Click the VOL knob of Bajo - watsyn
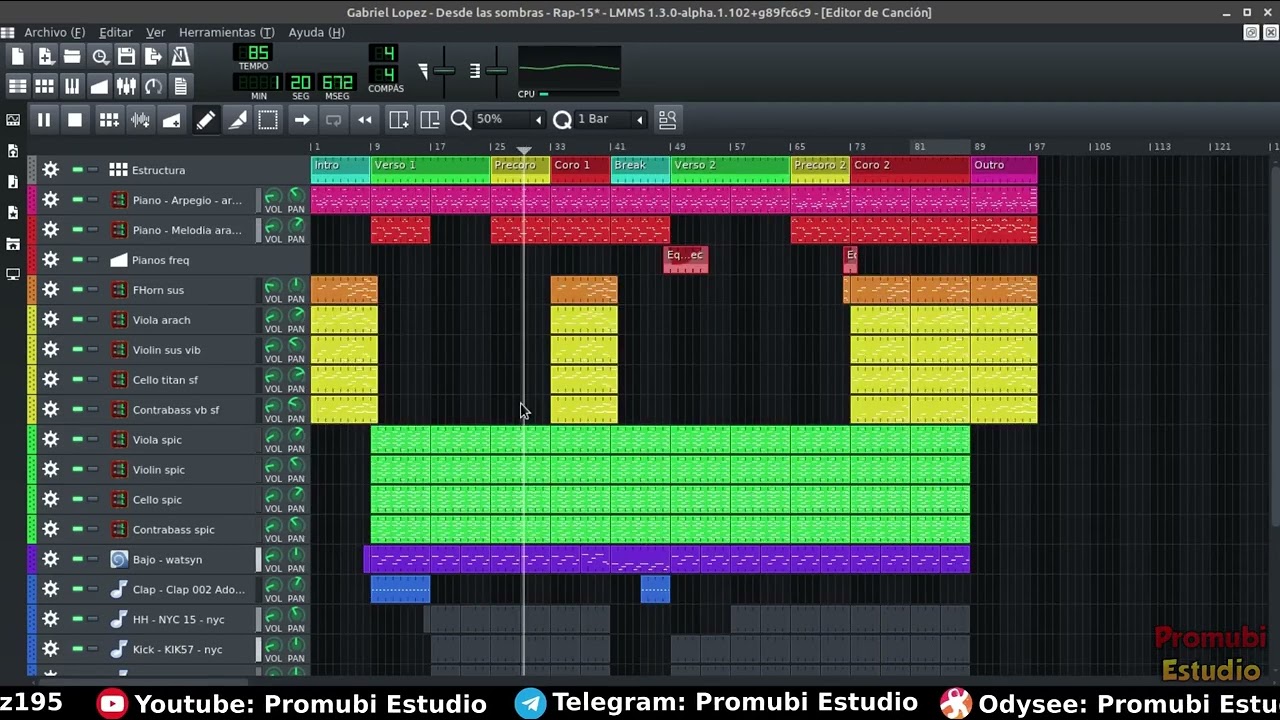This screenshot has height=720, width=1280. point(272,556)
